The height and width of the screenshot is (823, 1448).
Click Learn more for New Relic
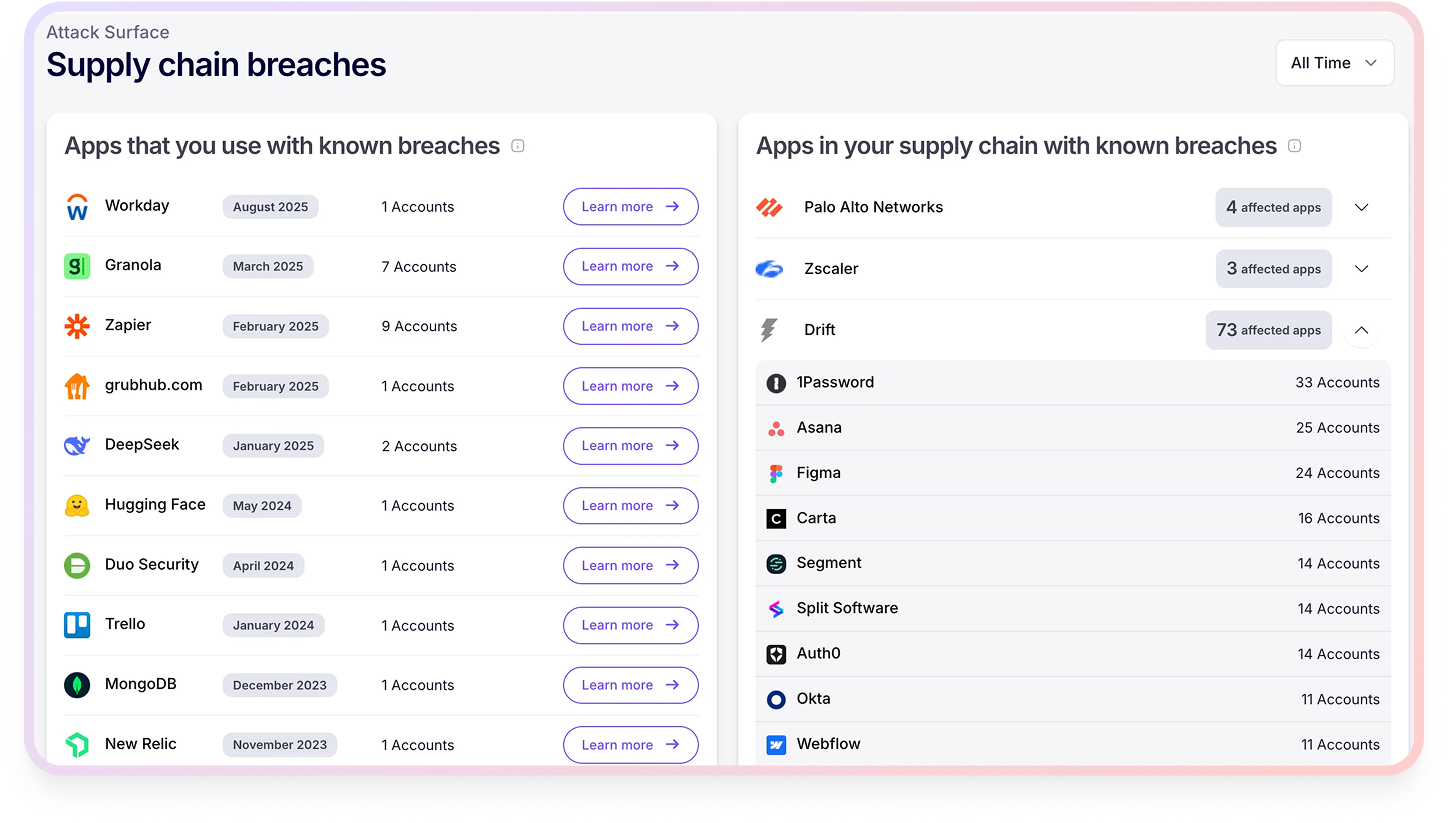(x=631, y=745)
